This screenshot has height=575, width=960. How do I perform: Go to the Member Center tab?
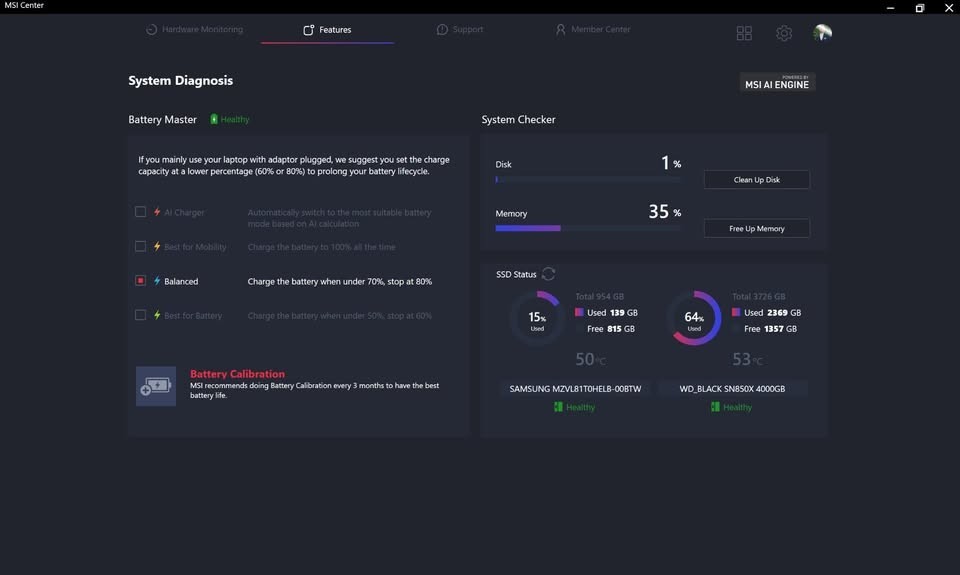coord(593,29)
